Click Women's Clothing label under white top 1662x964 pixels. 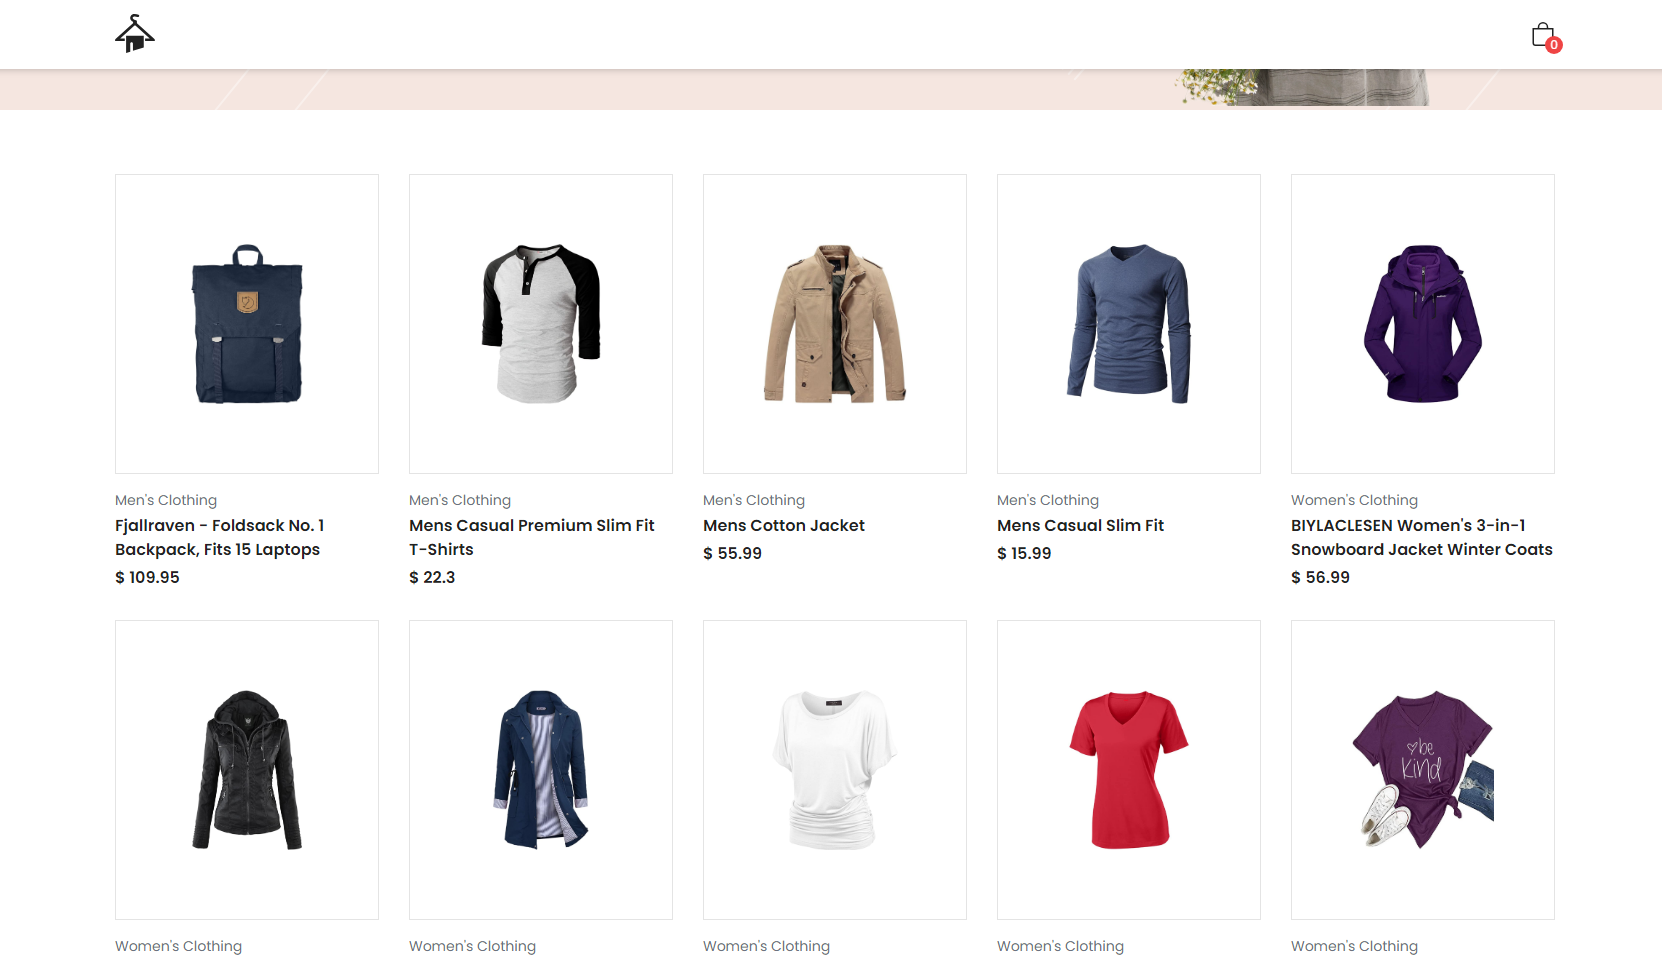point(766,946)
